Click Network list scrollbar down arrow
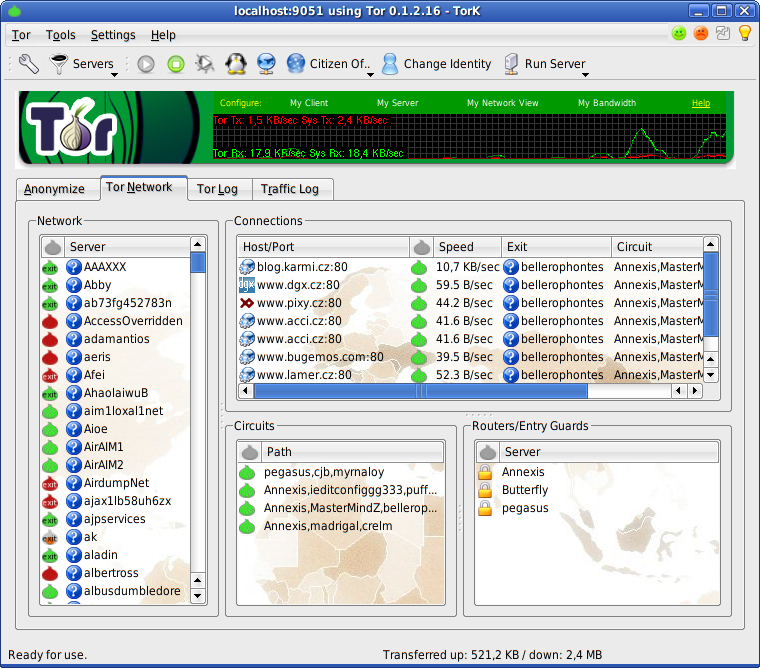This screenshot has height=668, width=760. (198, 596)
